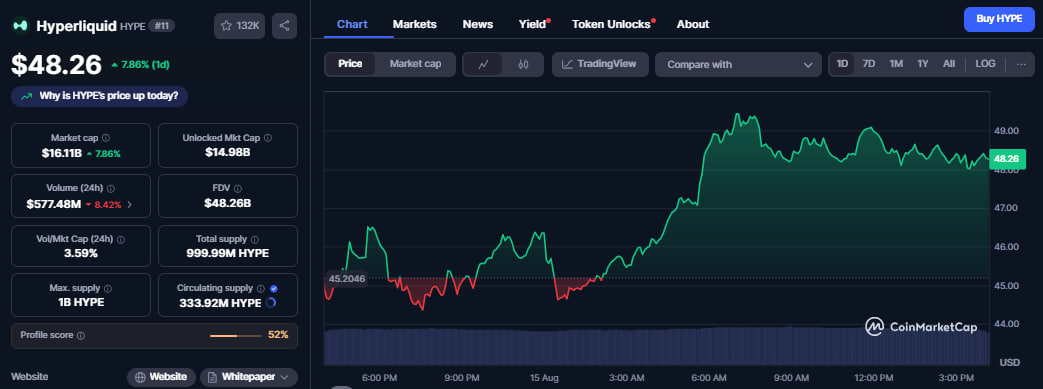Click the Buy HYPE button

pyautogui.click(x=999, y=19)
